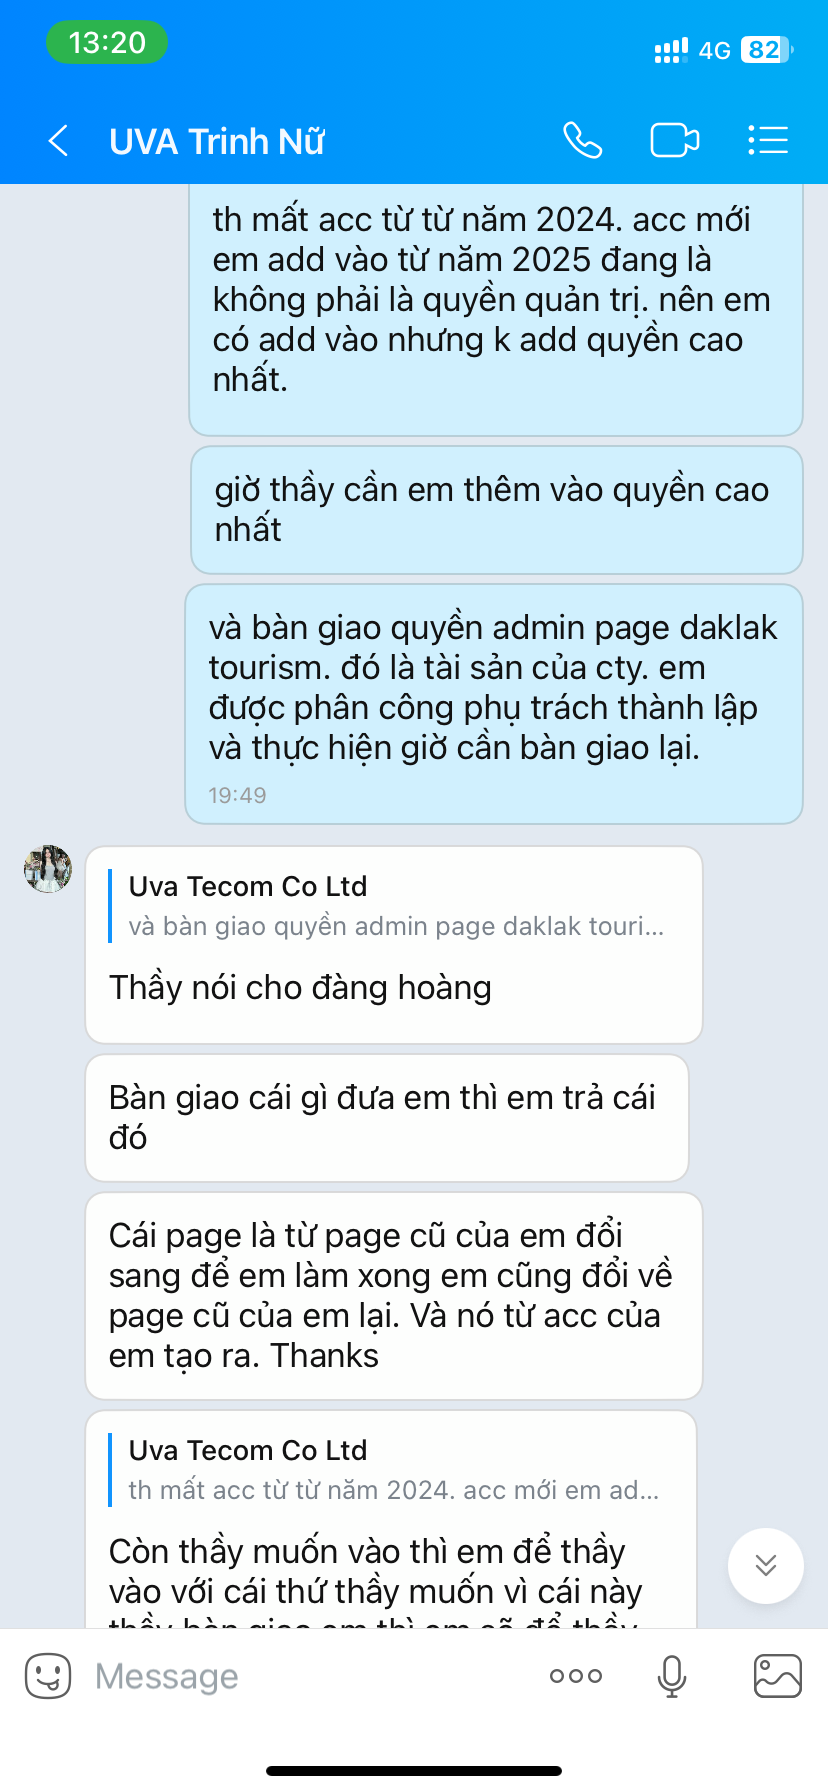Tap the back arrow in the chat header
Screen dimensions: 828x1792
pos(58,141)
